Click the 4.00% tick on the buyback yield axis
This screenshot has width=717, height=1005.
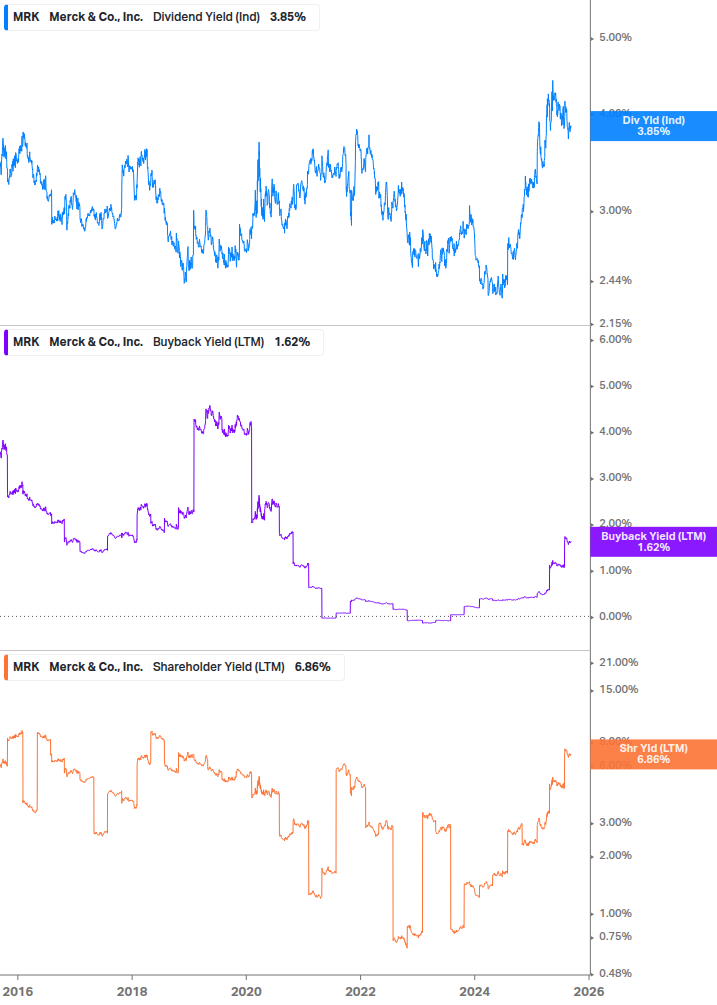coord(615,432)
